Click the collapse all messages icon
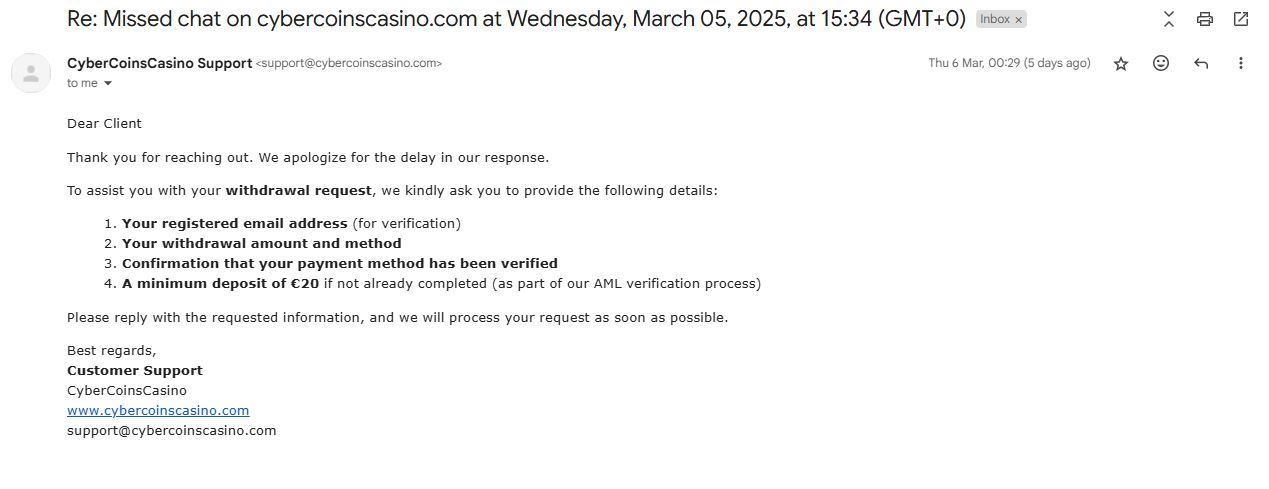The width and height of the screenshot is (1269, 489). tap(1168, 19)
